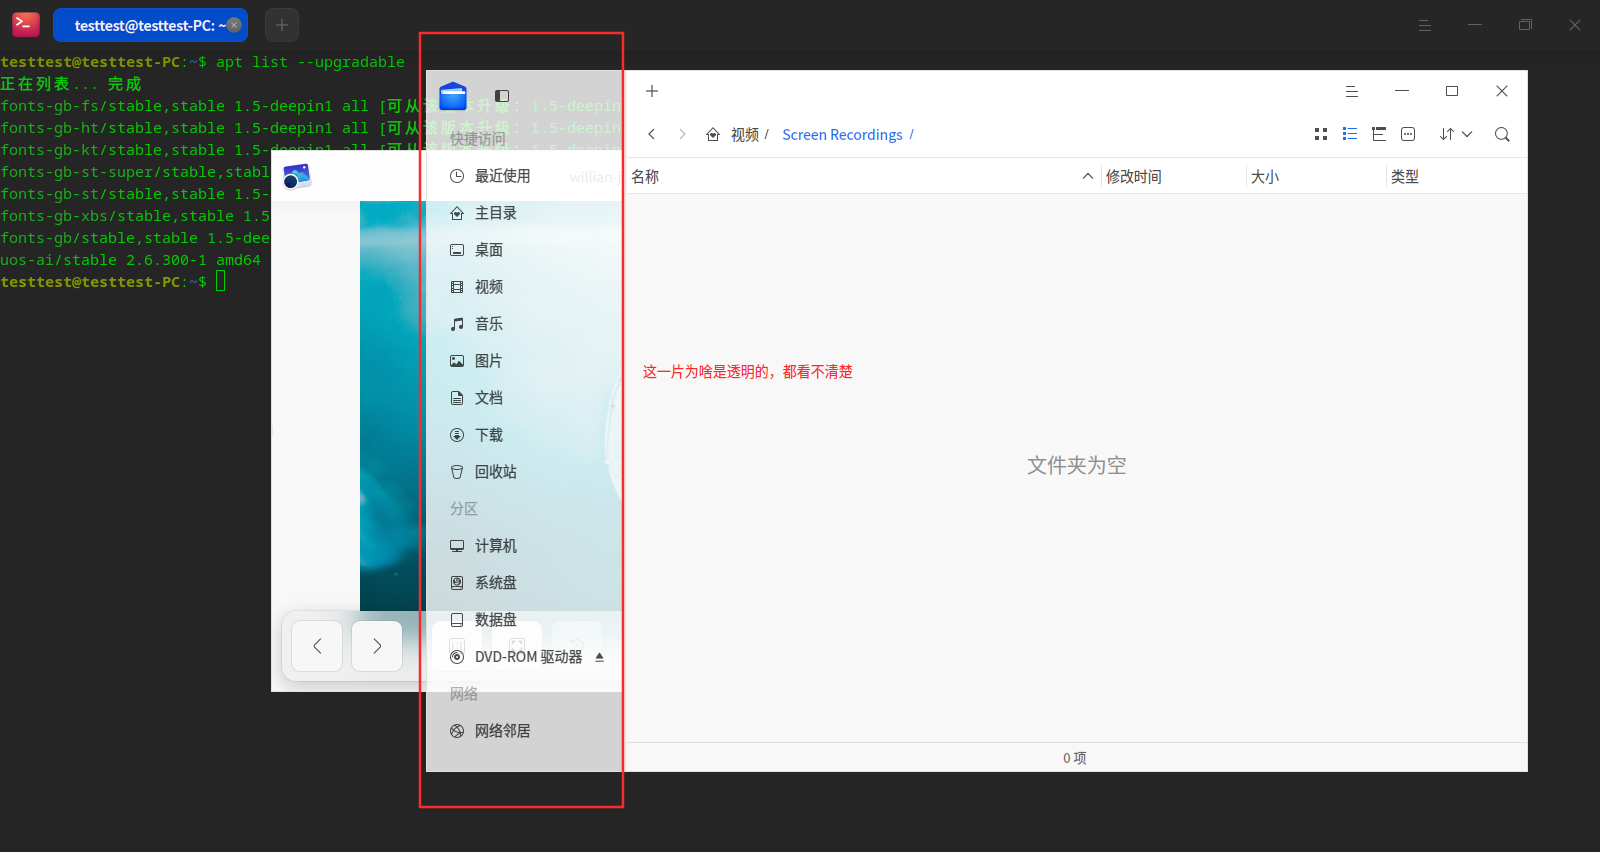Open 音乐 in sidebar
Viewport: 1600px width, 852px height.
click(524, 324)
